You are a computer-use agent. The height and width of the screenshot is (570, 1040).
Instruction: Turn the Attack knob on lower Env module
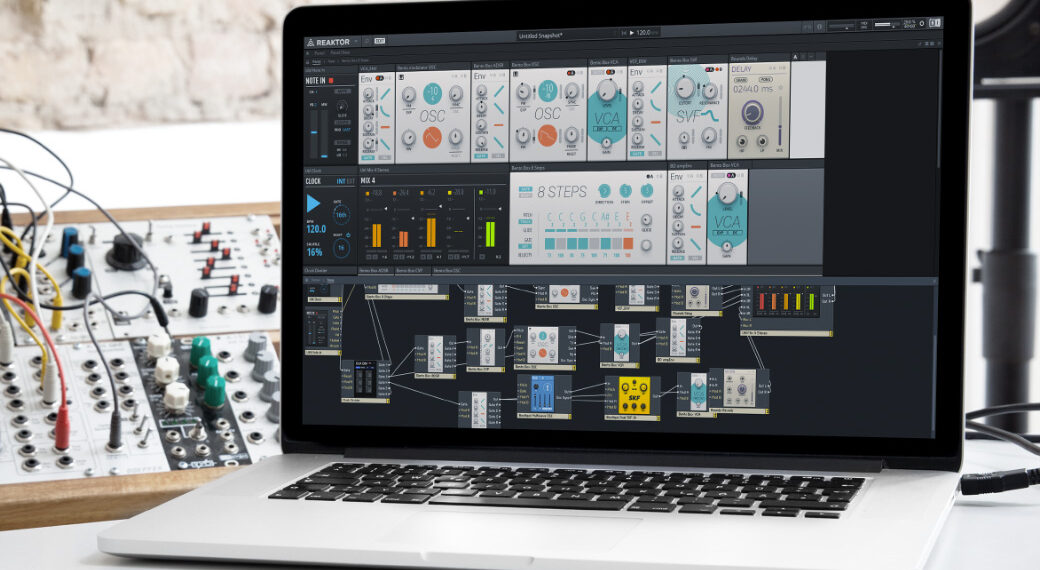[x=677, y=190]
